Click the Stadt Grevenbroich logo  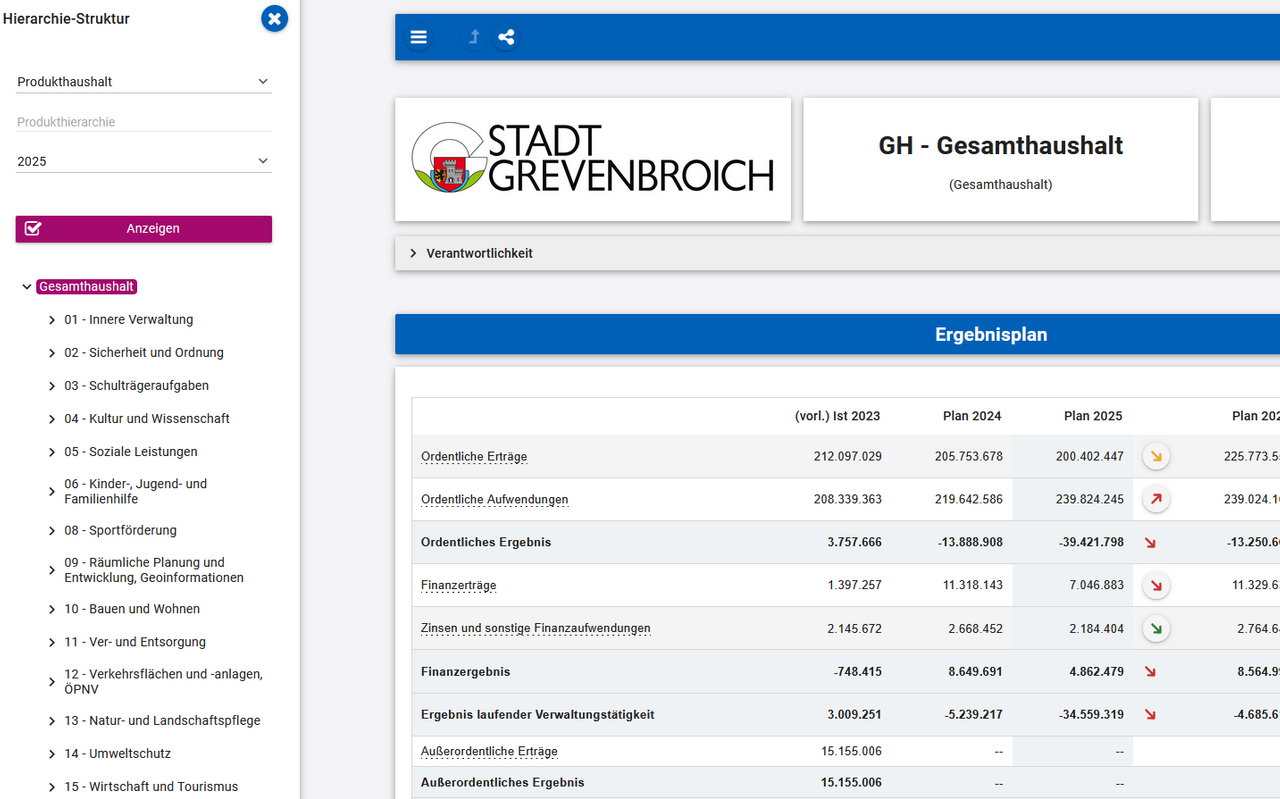(592, 159)
